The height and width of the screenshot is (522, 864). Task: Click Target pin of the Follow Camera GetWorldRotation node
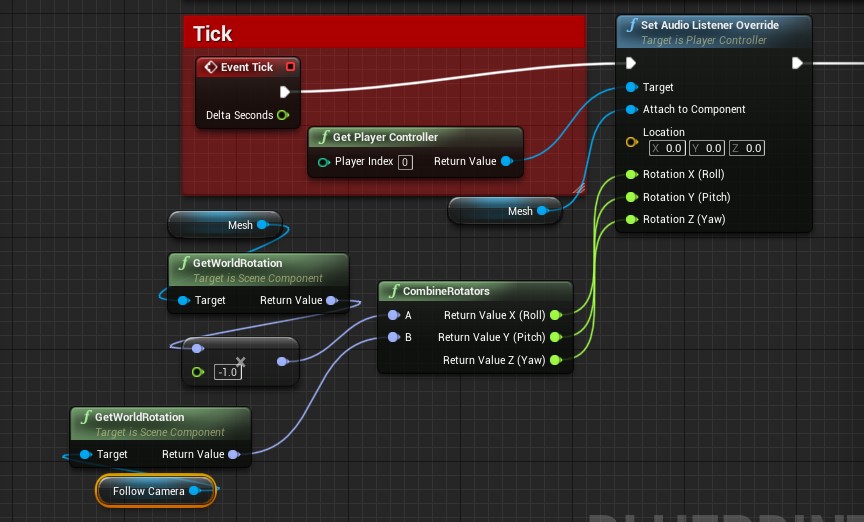[x=85, y=455]
